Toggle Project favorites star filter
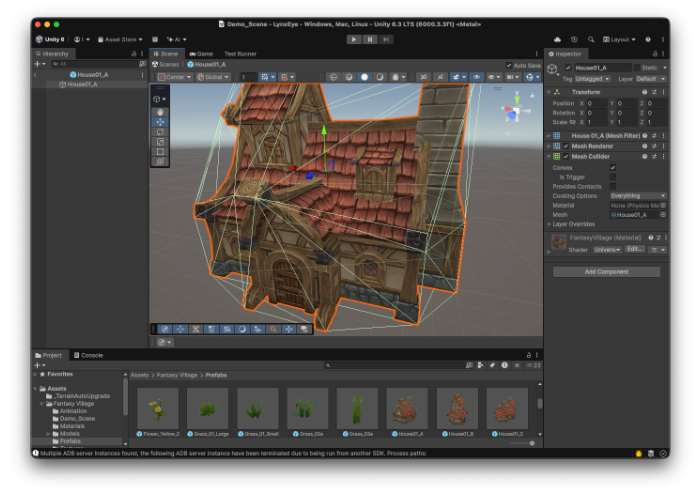Image resolution: width=696 pixels, height=493 pixels. [517, 365]
